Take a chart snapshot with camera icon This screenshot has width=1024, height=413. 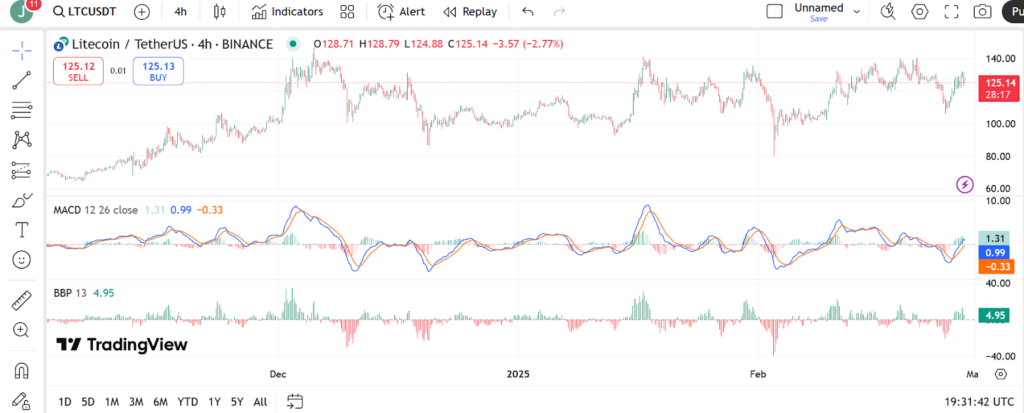(x=982, y=11)
